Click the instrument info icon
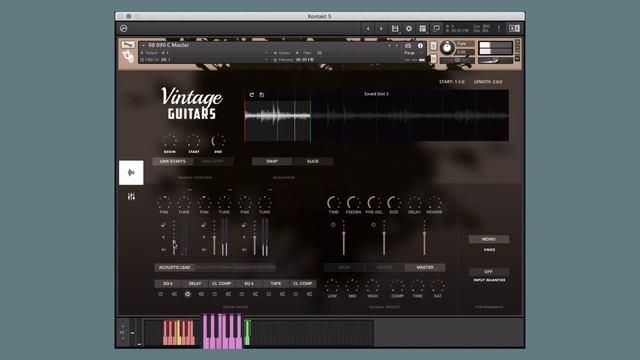This screenshot has height=360, width=640. [x=420, y=46]
